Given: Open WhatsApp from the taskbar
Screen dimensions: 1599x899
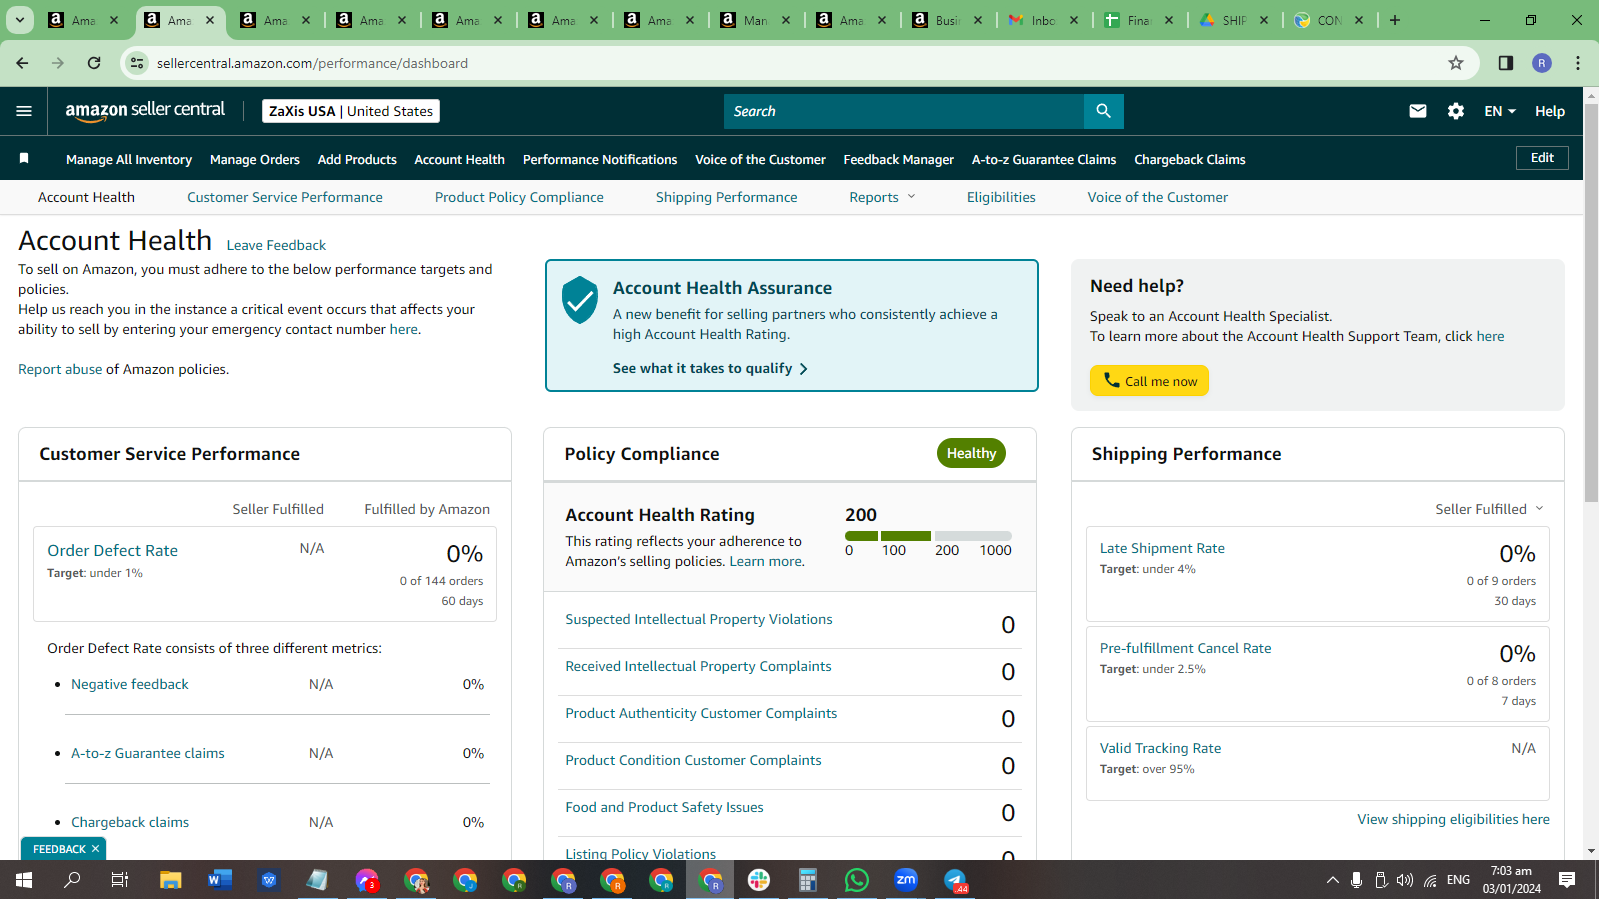Looking at the screenshot, I should tap(857, 880).
